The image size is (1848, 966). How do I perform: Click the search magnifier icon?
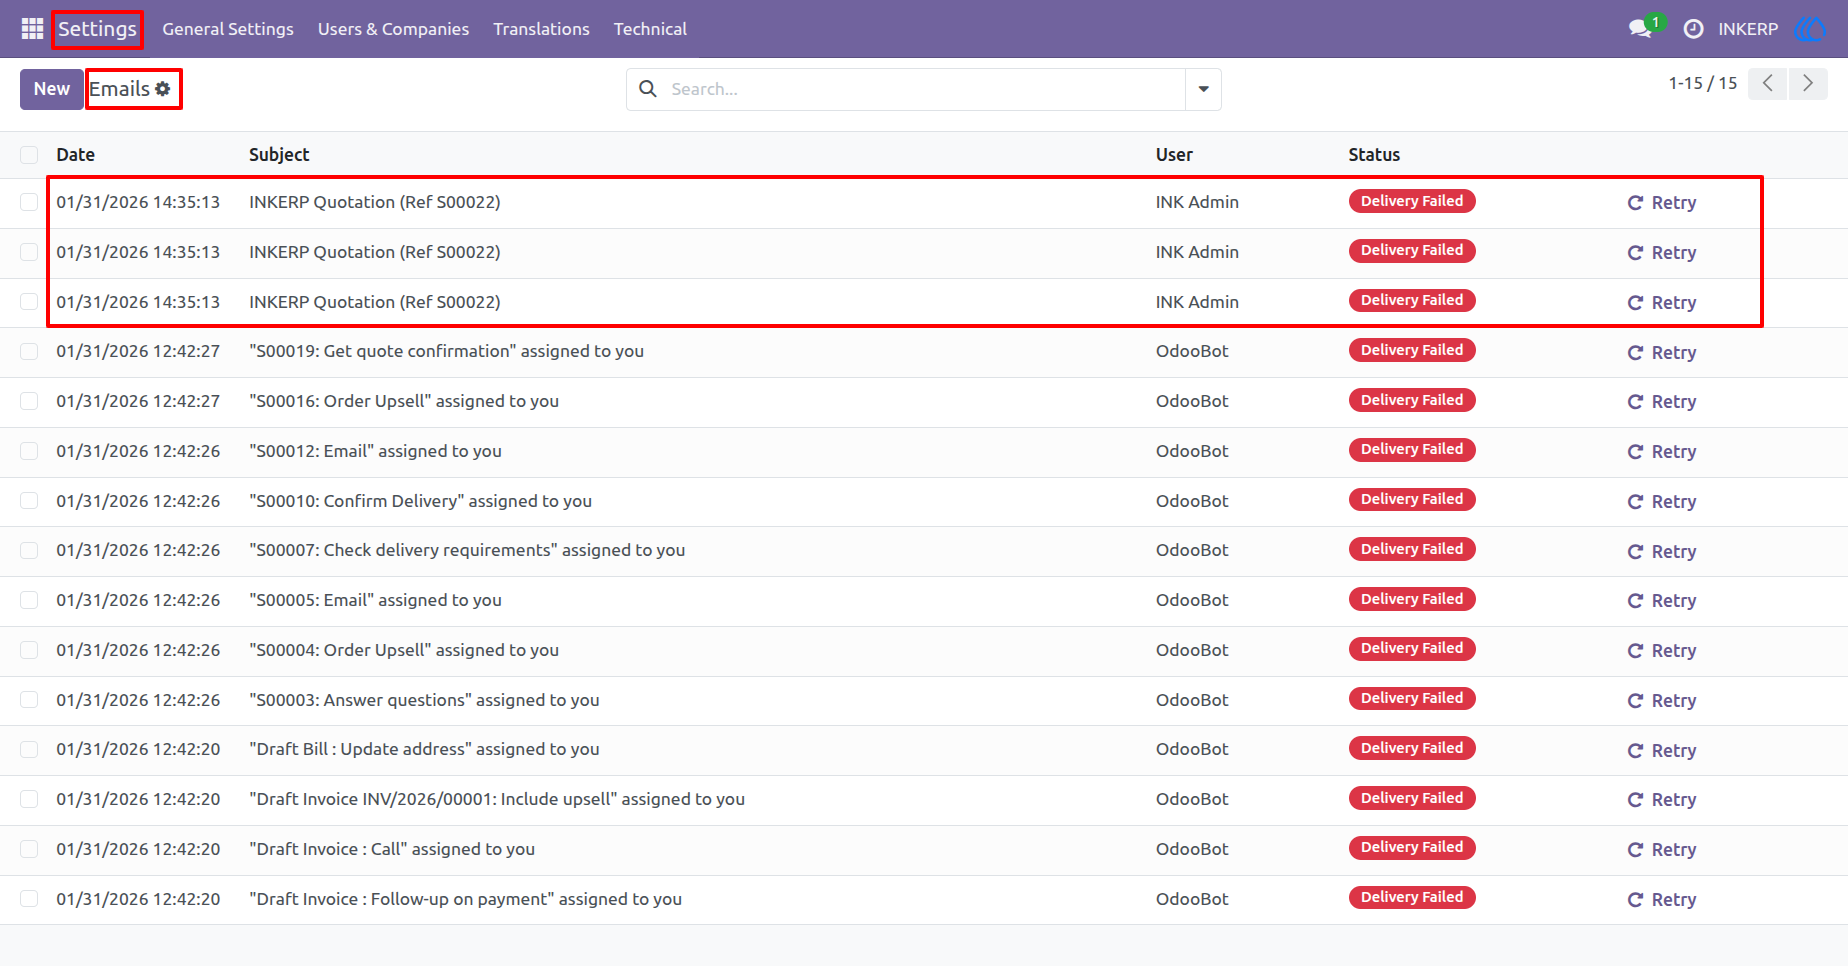pyautogui.click(x=648, y=89)
